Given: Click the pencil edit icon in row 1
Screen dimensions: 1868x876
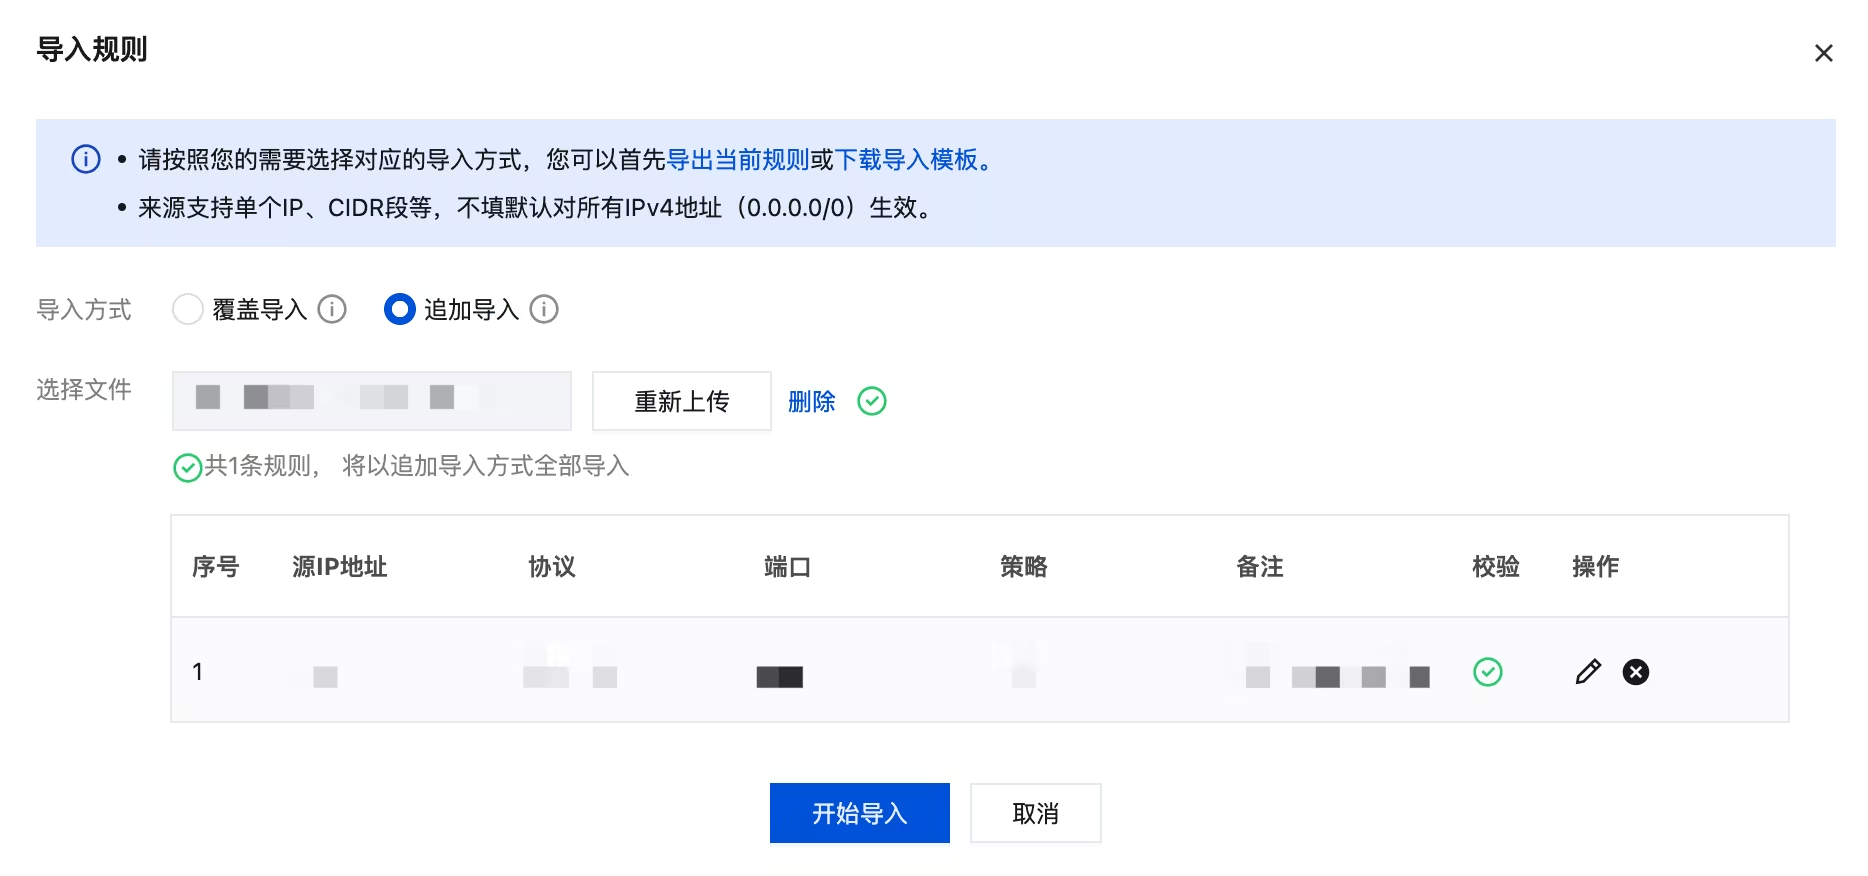Looking at the screenshot, I should coord(1588,672).
